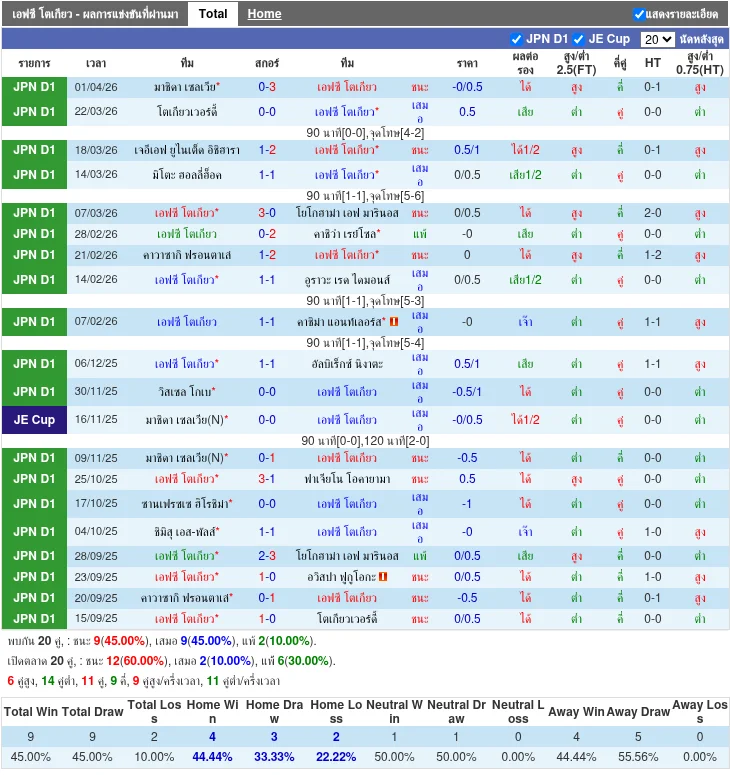Click red card icon beside คาชิมา แอนท์เลอร์ส
Viewport: 730px width, 775px height.
pos(394,322)
